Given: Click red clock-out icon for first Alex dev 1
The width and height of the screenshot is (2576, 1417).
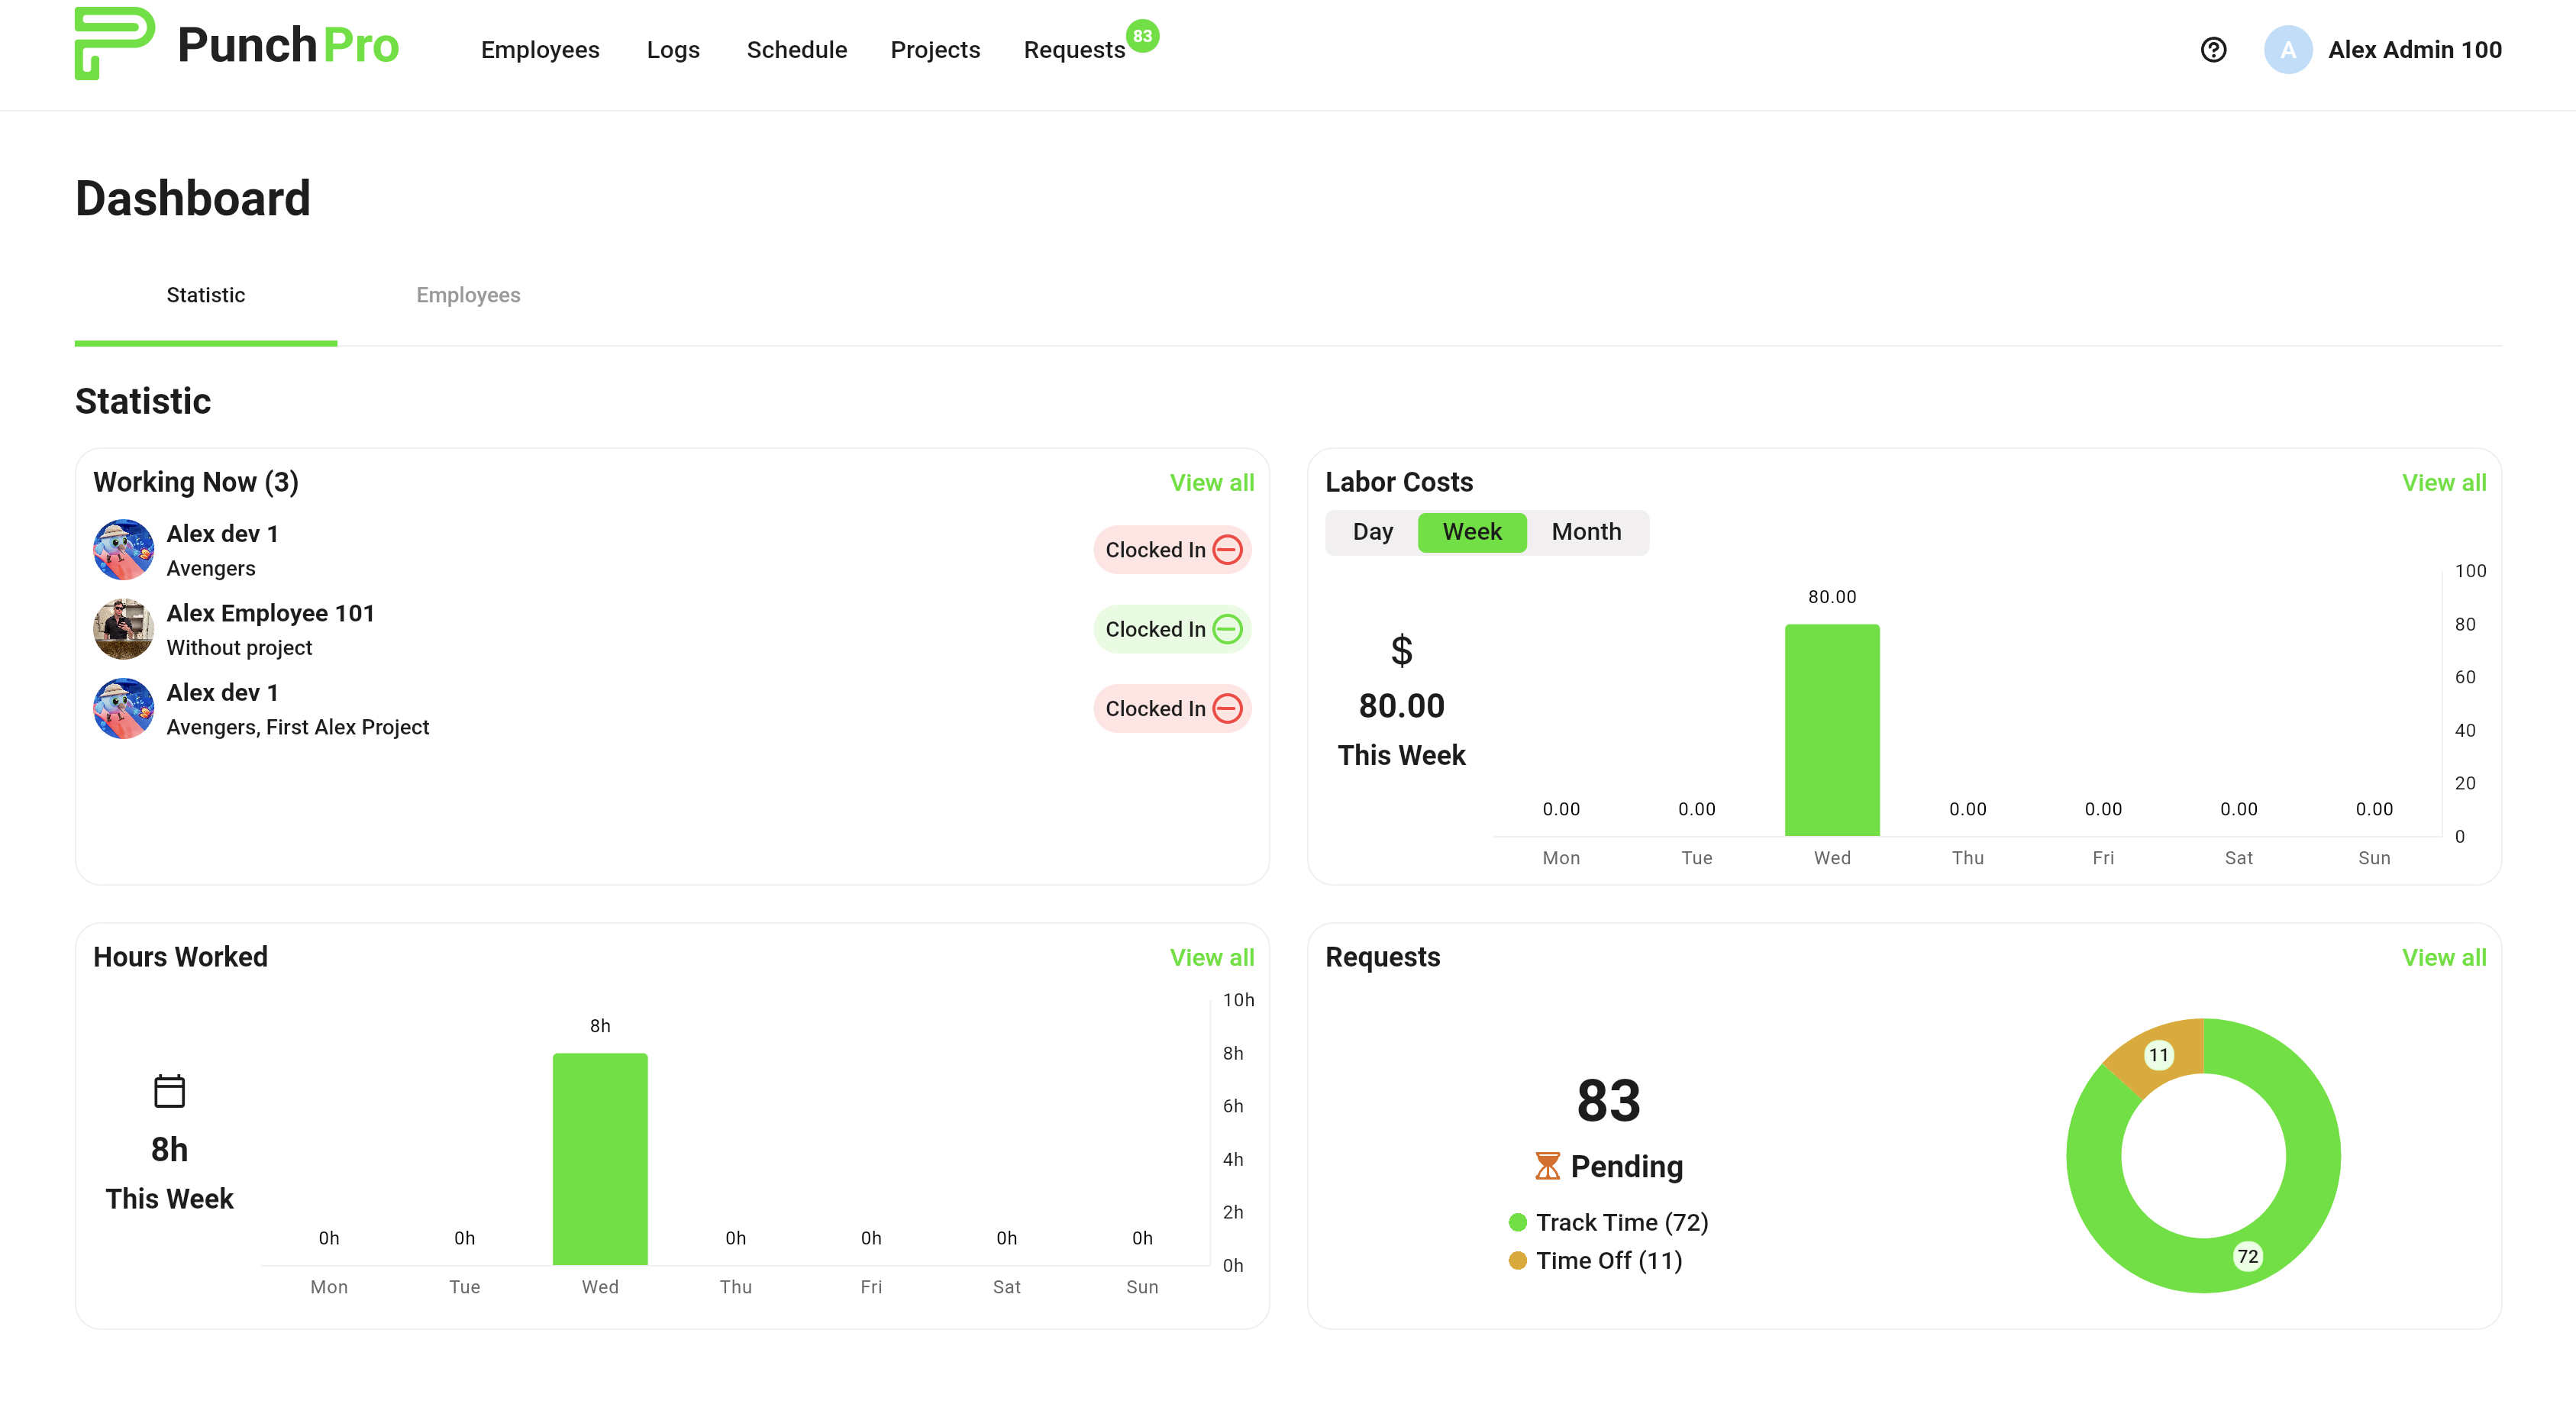Looking at the screenshot, I should point(1227,550).
